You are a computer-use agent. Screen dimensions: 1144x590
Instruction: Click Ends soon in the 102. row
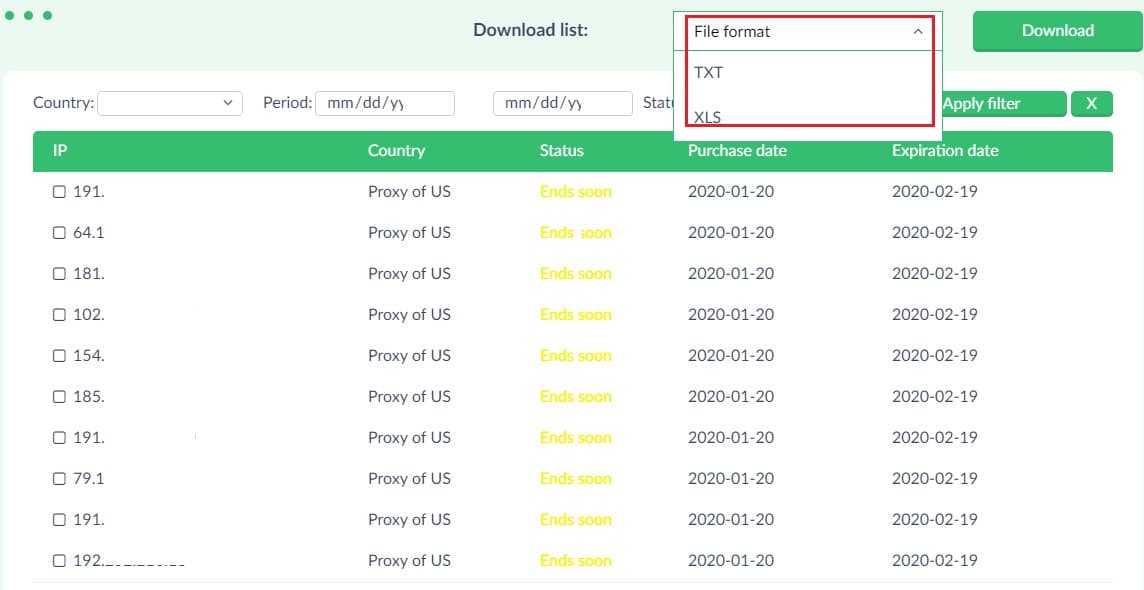pos(576,314)
